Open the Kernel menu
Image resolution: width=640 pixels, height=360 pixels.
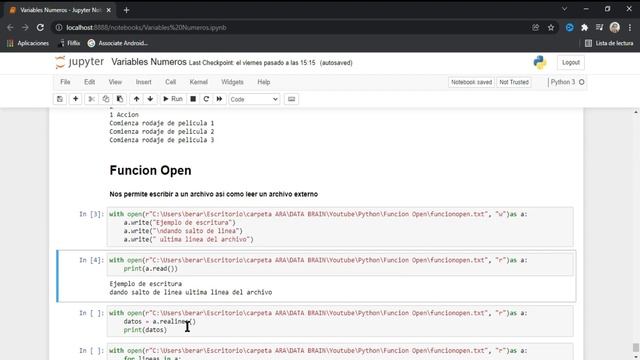[x=198, y=82]
